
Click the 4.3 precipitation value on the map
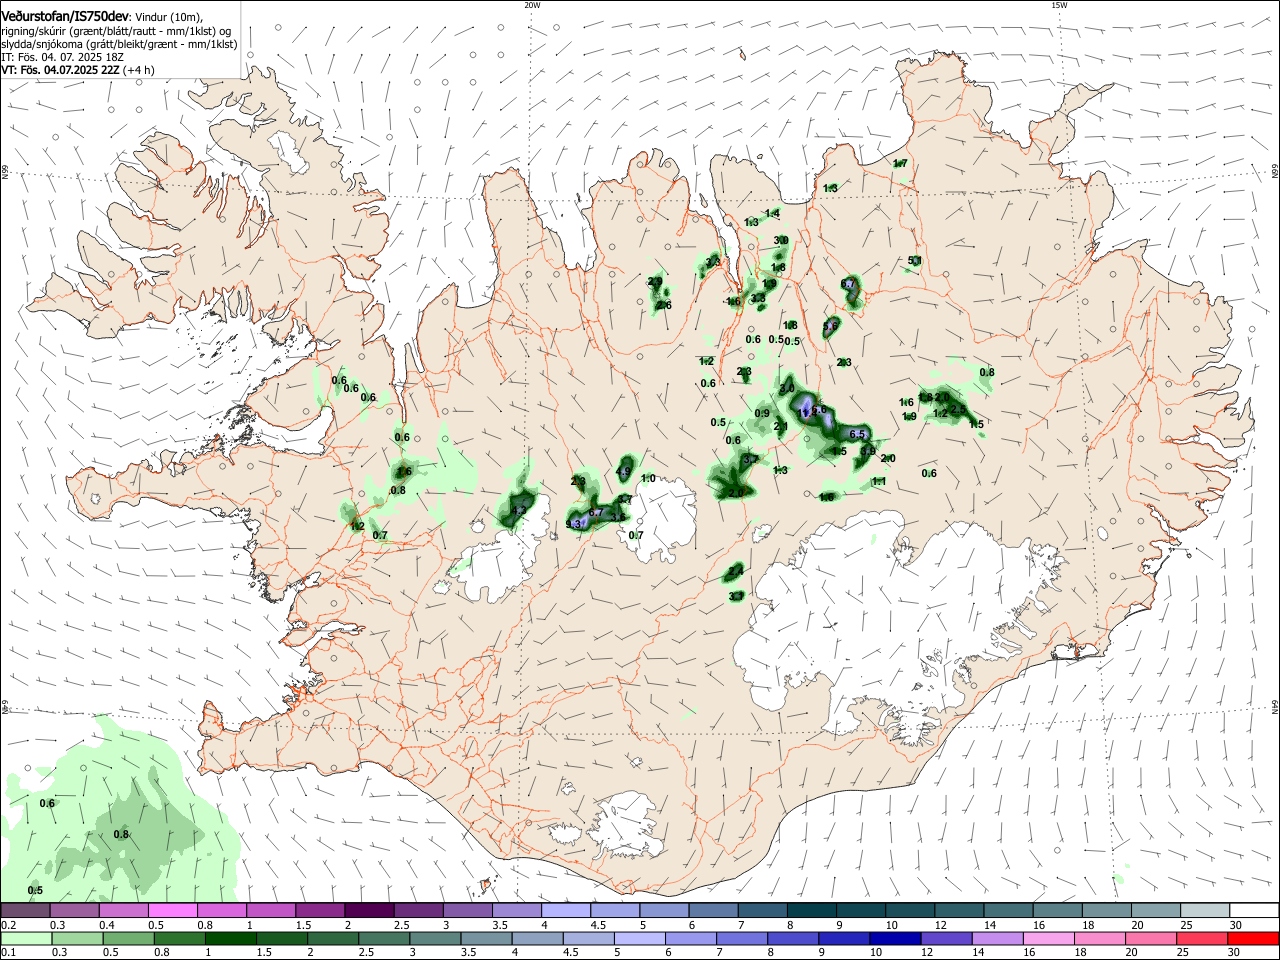(519, 510)
